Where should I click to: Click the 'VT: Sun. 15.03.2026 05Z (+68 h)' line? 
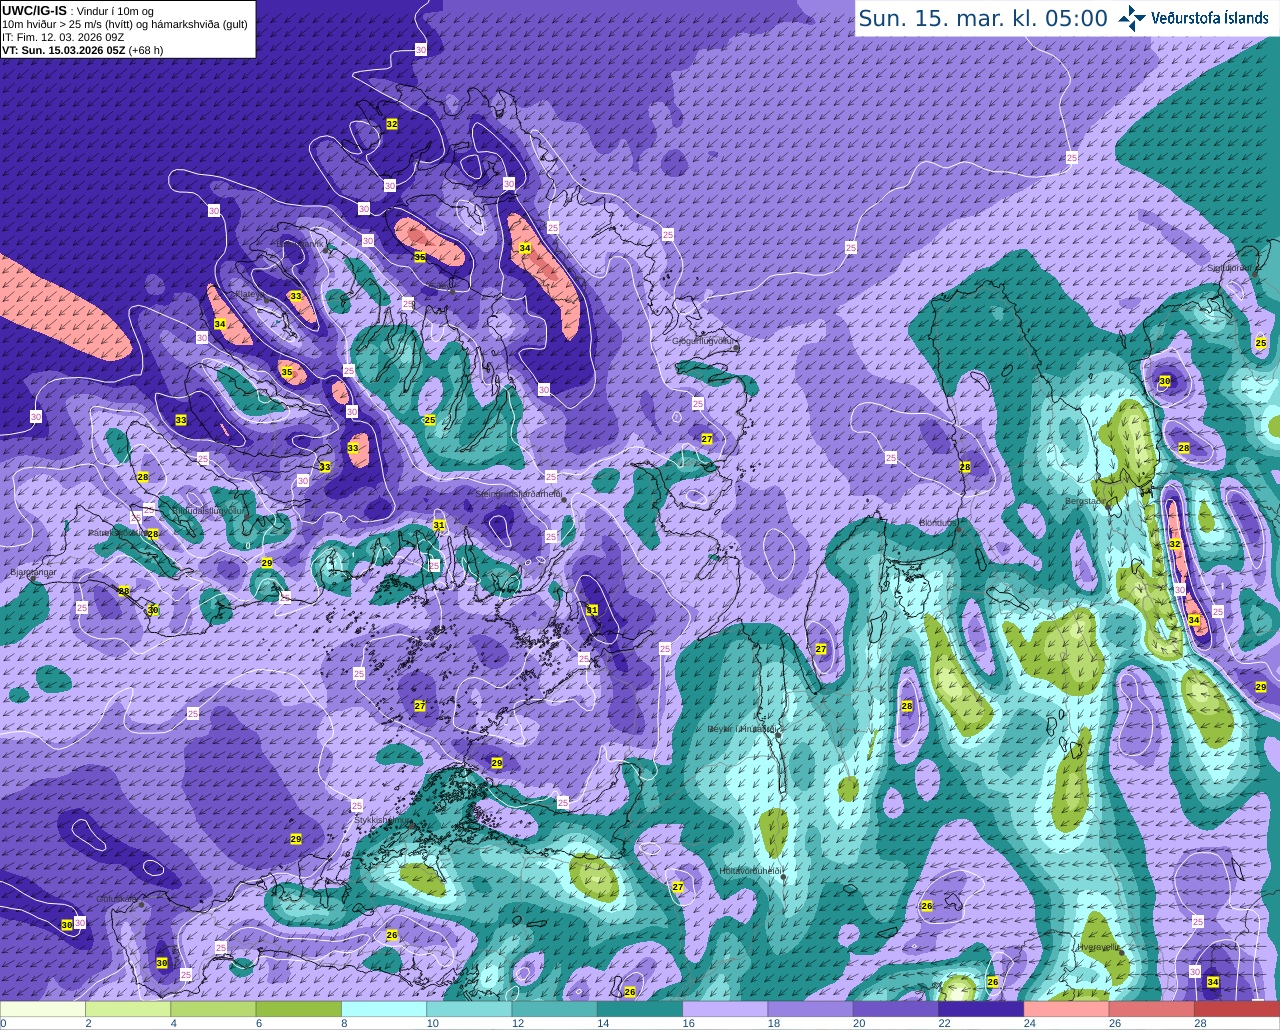[x=82, y=50]
